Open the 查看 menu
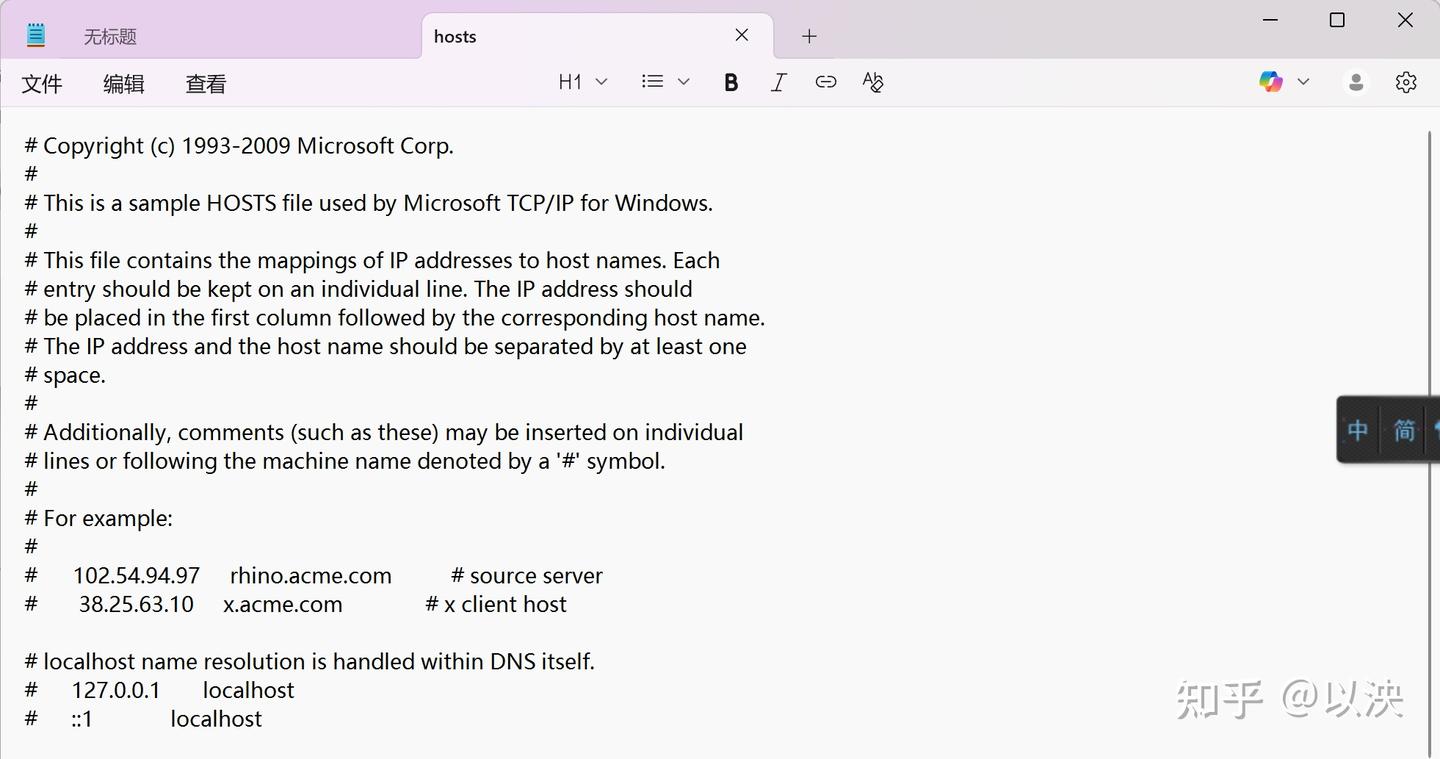This screenshot has height=759, width=1440. click(205, 84)
